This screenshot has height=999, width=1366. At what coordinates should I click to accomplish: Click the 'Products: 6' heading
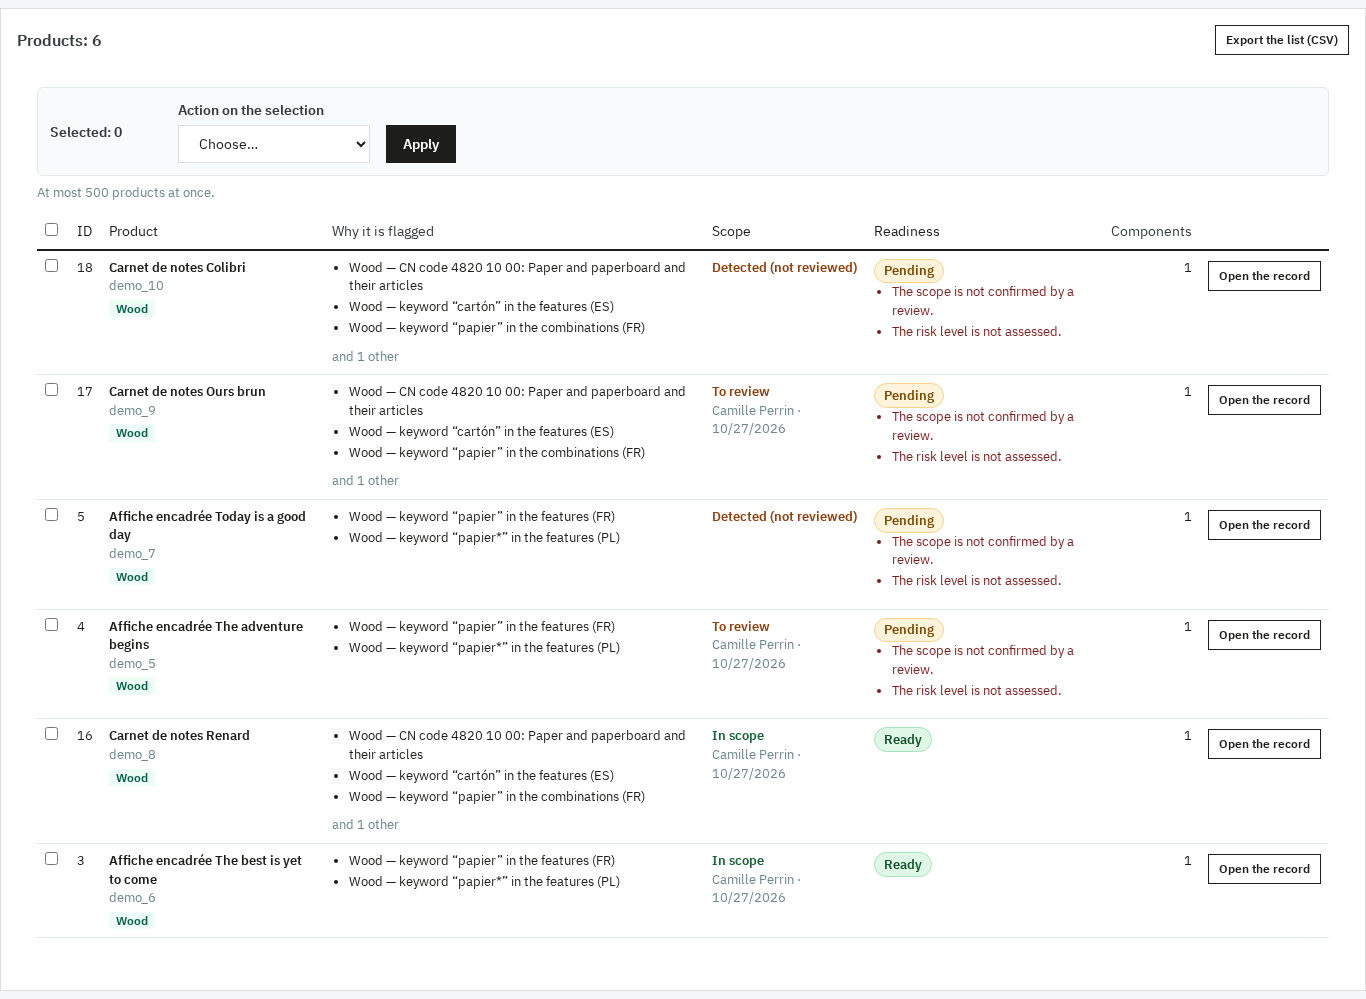[x=59, y=41]
